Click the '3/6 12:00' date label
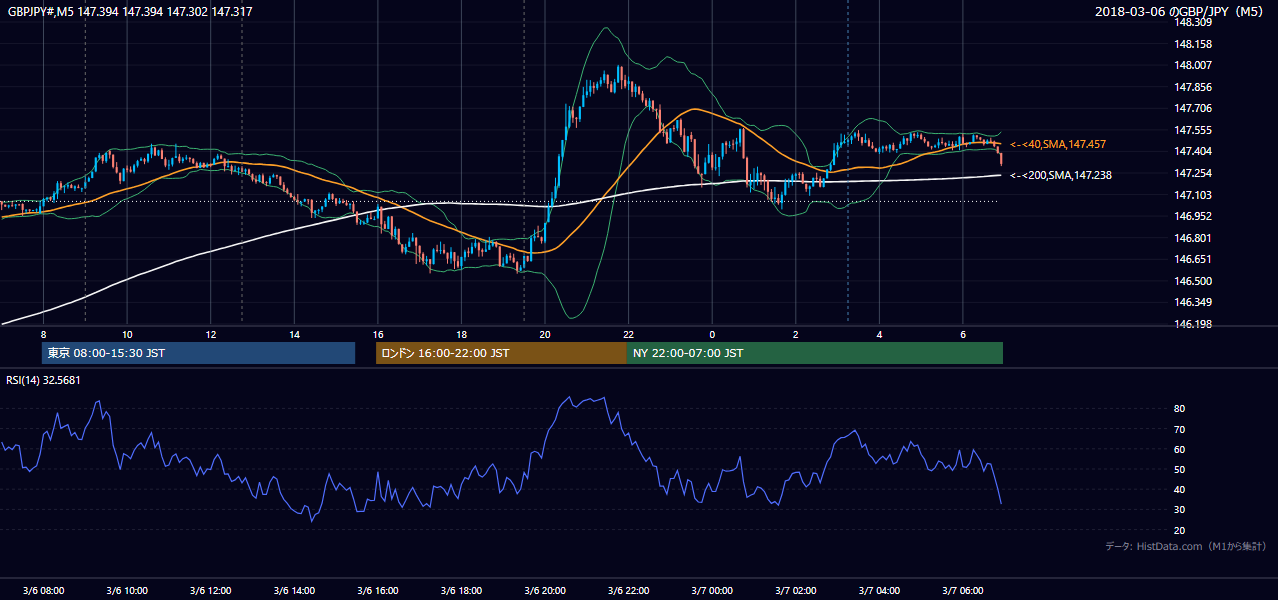Image resolution: width=1278 pixels, height=600 pixels. click(210, 590)
